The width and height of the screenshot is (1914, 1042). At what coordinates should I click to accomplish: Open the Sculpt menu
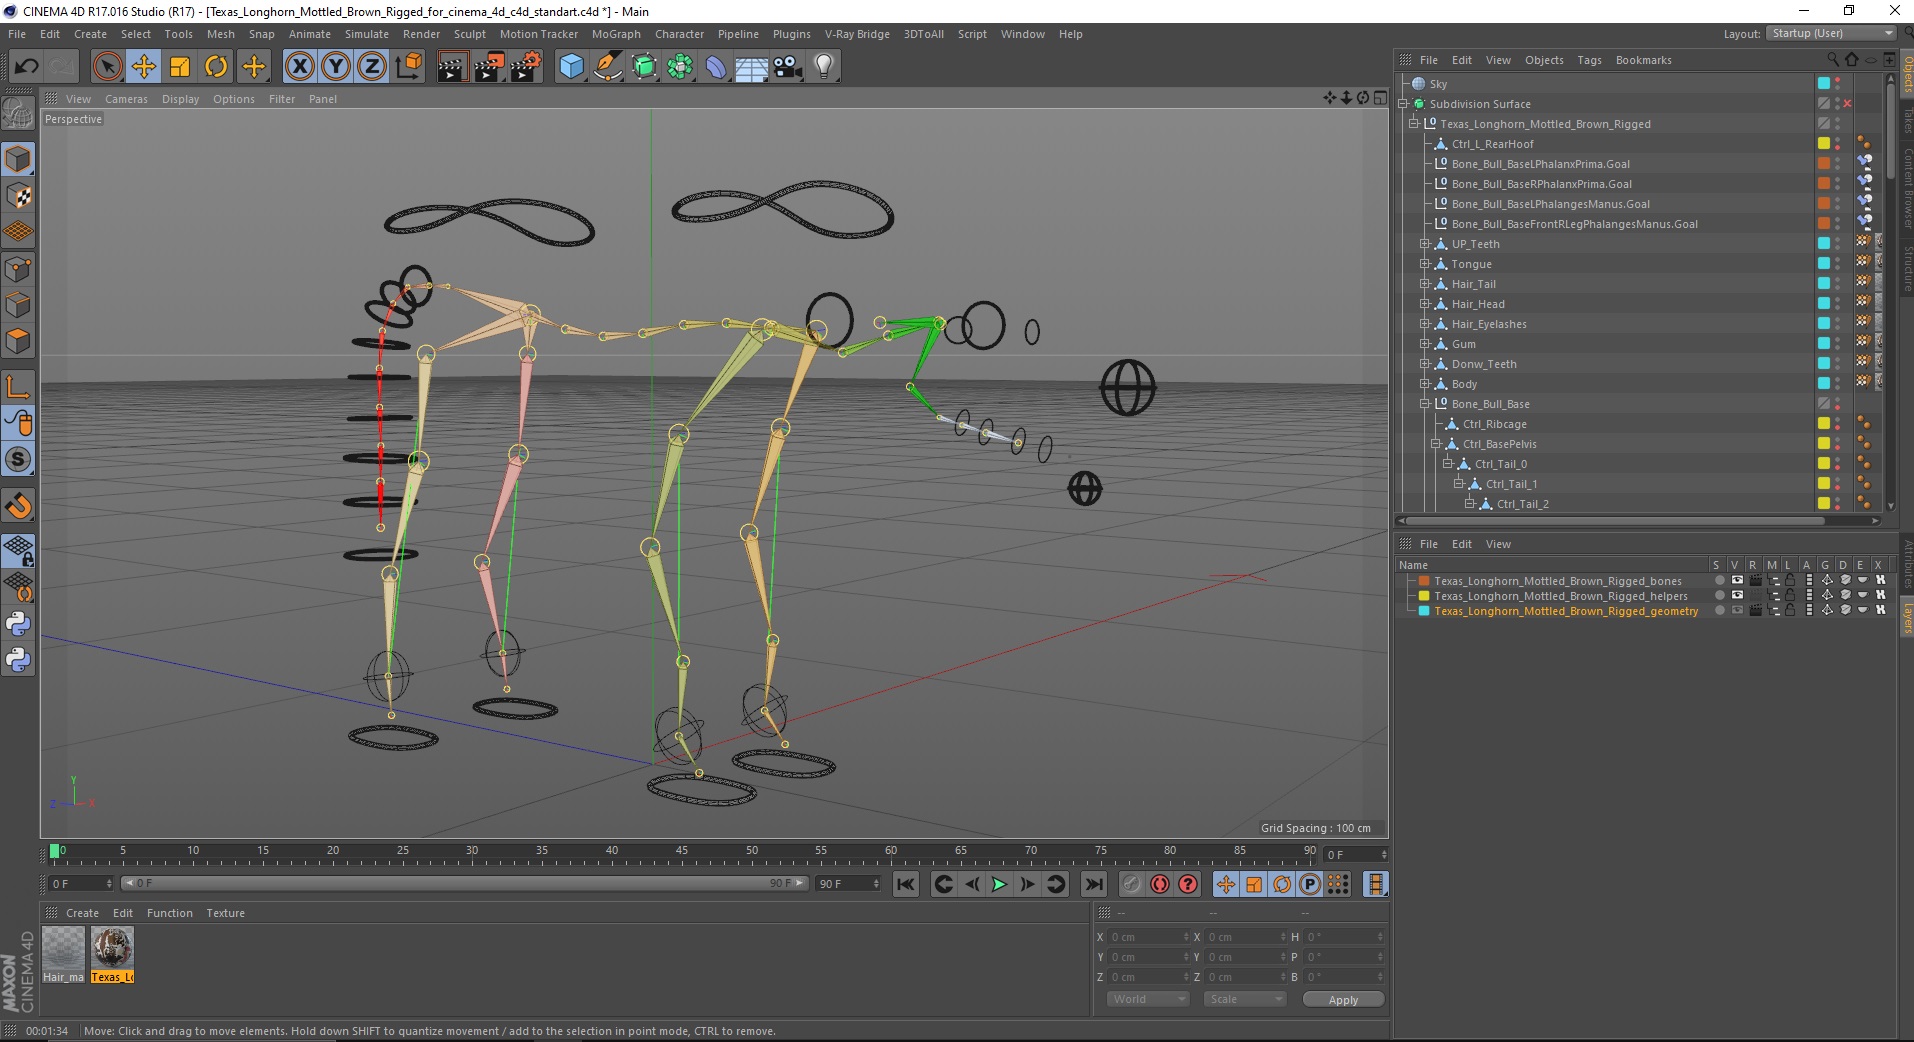[x=469, y=34]
